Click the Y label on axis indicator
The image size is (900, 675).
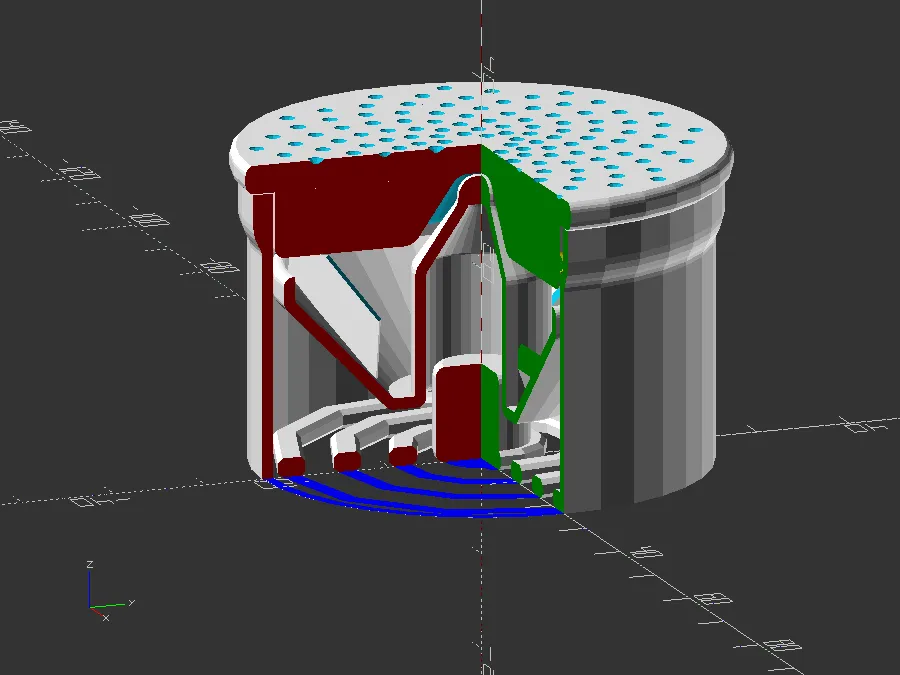click(x=131, y=603)
